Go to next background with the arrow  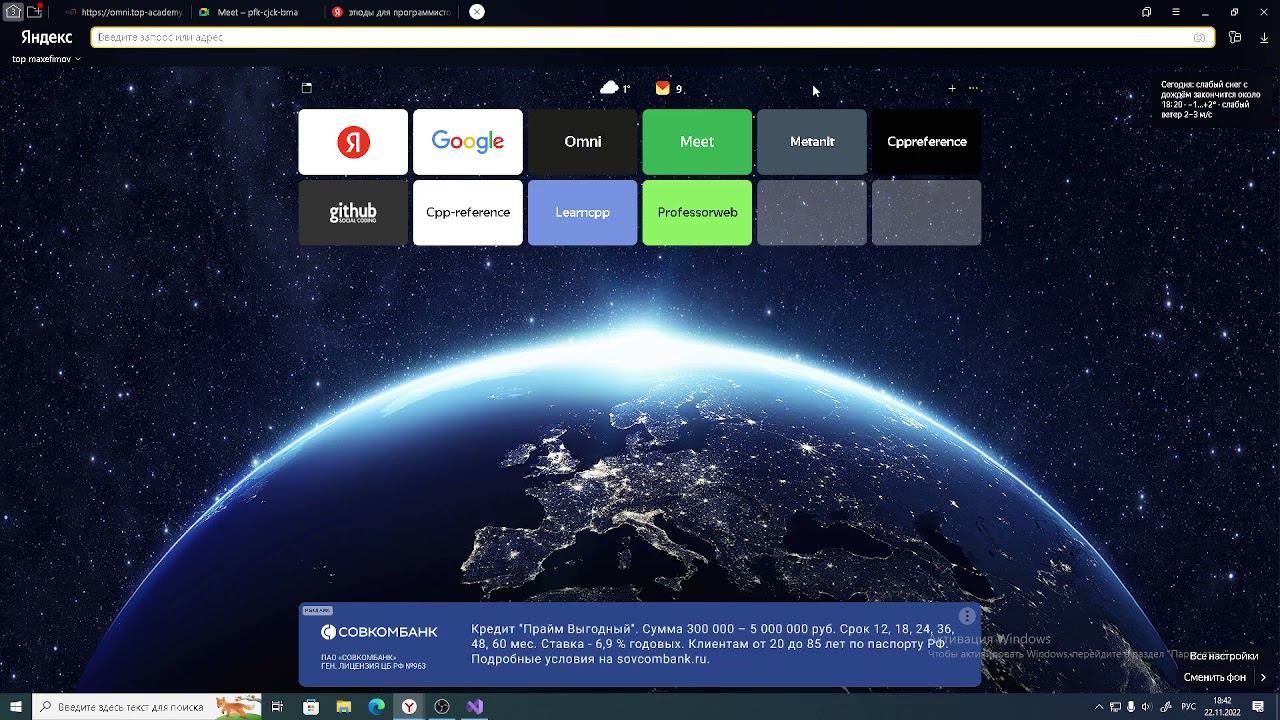[1263, 677]
